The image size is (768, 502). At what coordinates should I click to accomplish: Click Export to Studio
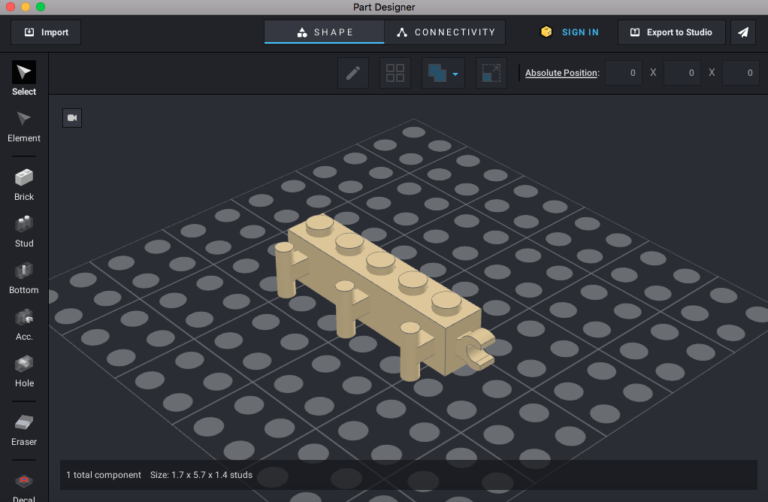pos(671,32)
